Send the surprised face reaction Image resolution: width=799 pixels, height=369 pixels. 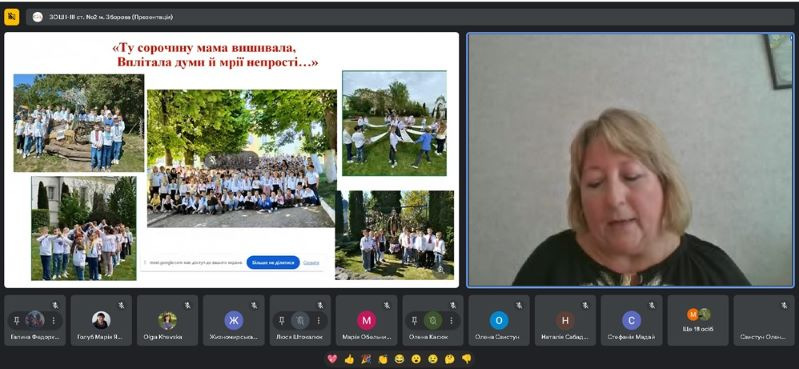coord(416,359)
